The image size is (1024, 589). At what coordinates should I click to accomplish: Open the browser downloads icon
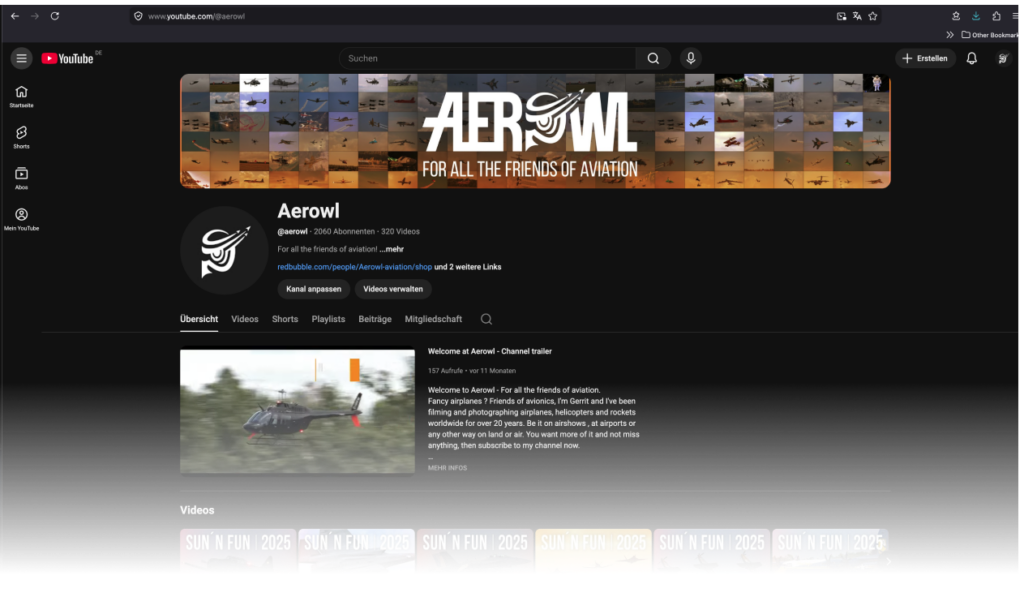pyautogui.click(x=976, y=16)
